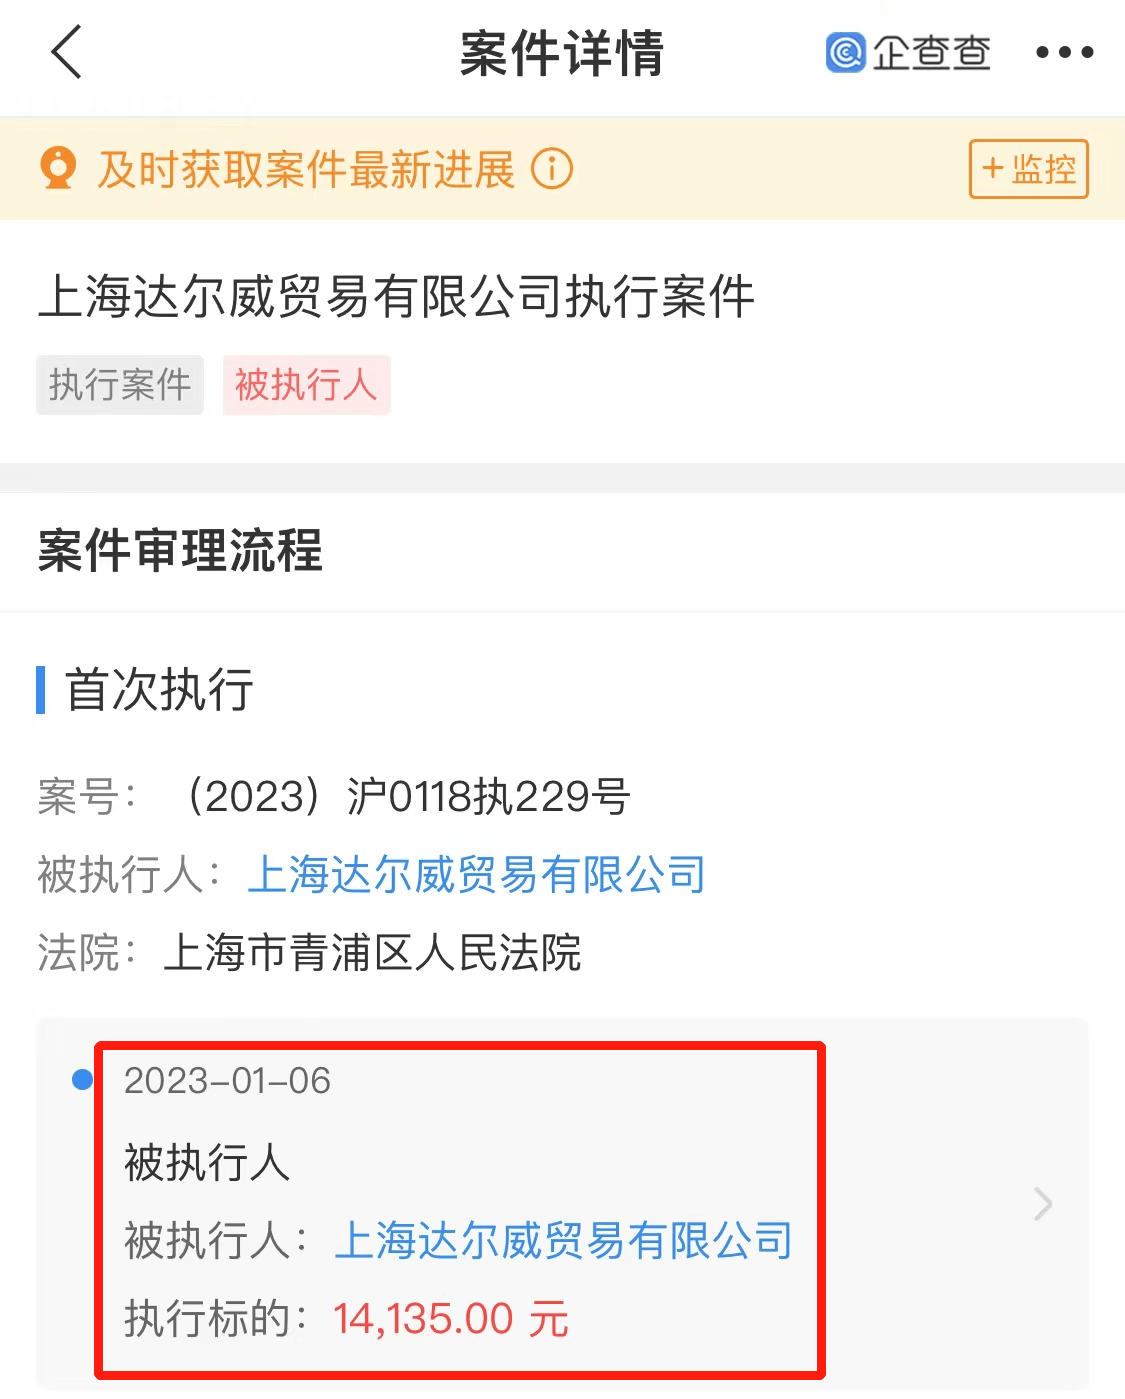This screenshot has height=1399, width=1125.
Task: Click the +监控 button
Action: click(x=1028, y=169)
